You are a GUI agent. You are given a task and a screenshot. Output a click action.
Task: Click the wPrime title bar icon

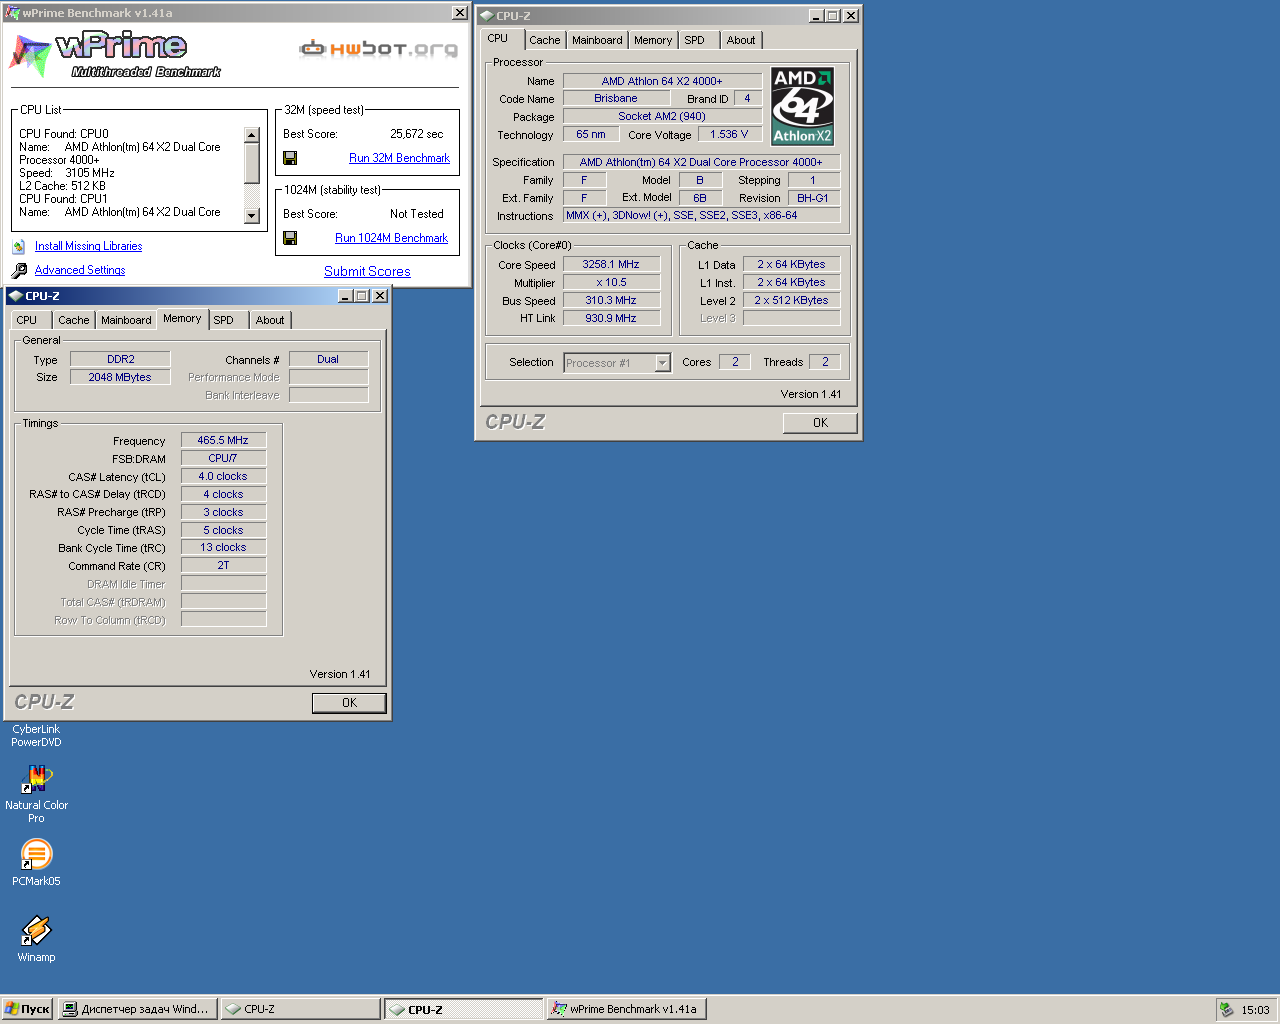pos(12,13)
